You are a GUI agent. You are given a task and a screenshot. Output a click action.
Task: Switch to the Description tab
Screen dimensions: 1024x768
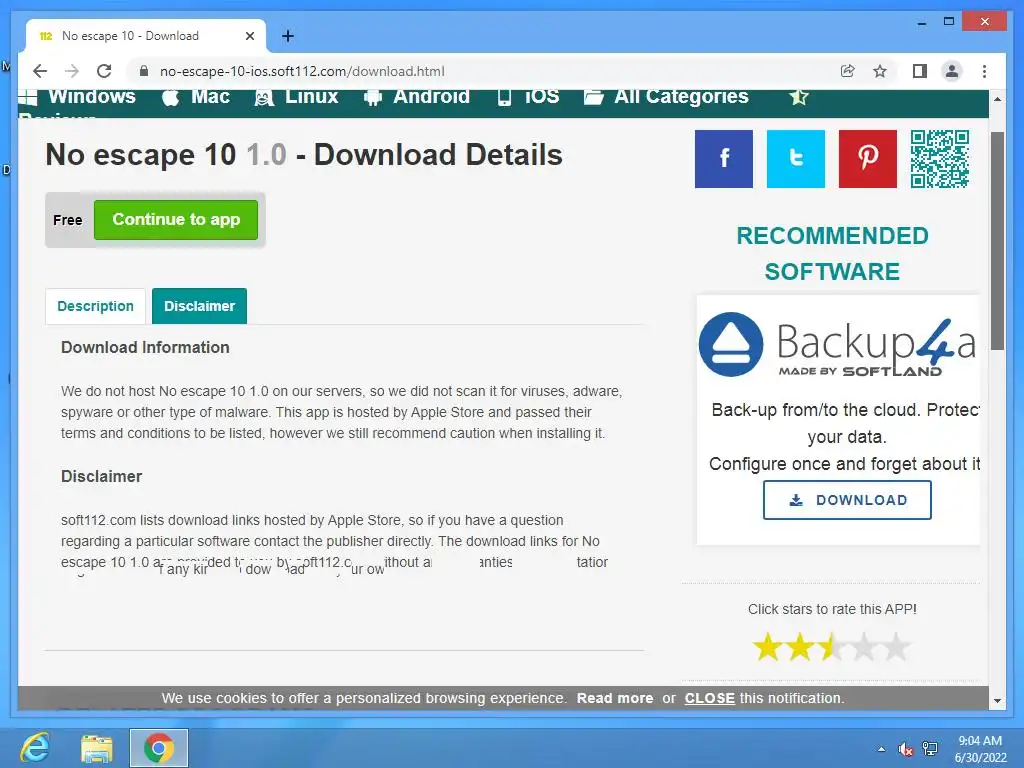coord(95,306)
